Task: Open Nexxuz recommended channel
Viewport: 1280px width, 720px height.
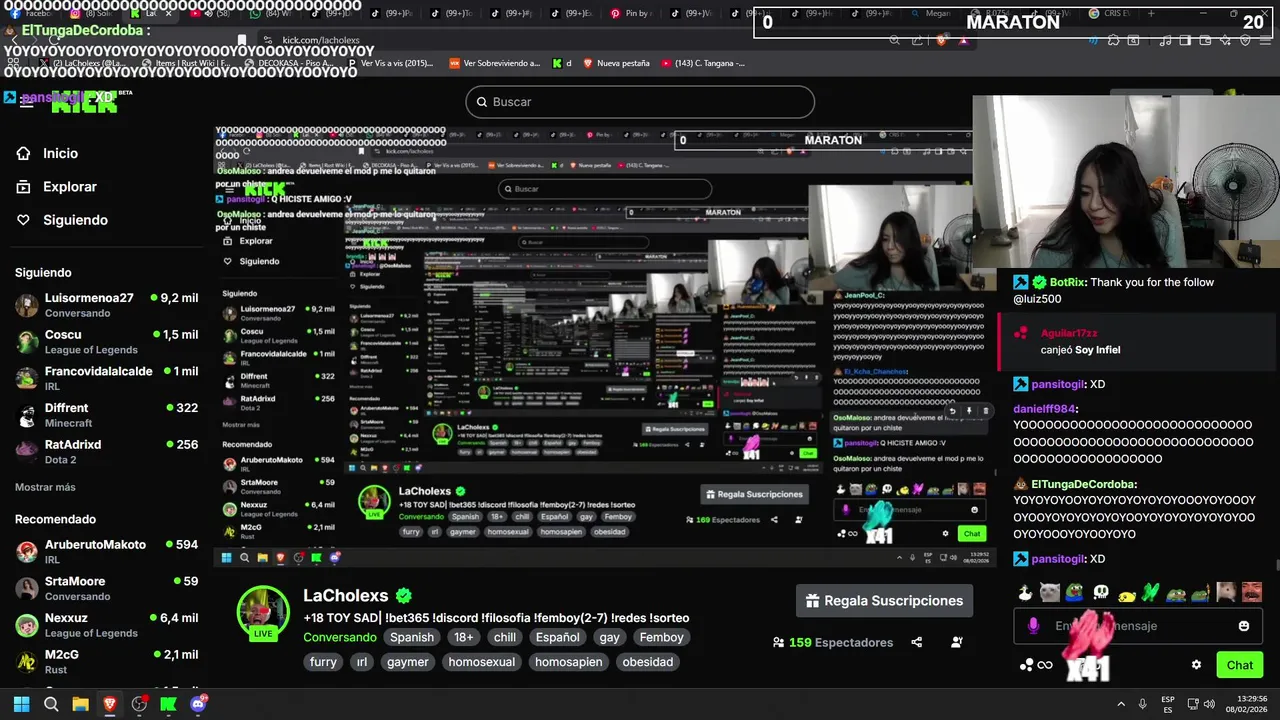Action: coord(107,625)
